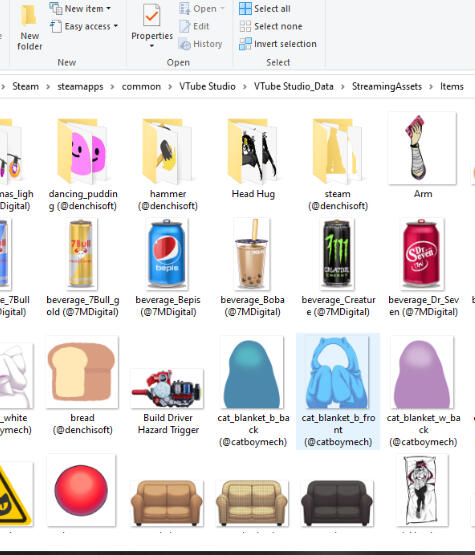Open file History
The width and height of the screenshot is (475, 555).
pos(201,44)
